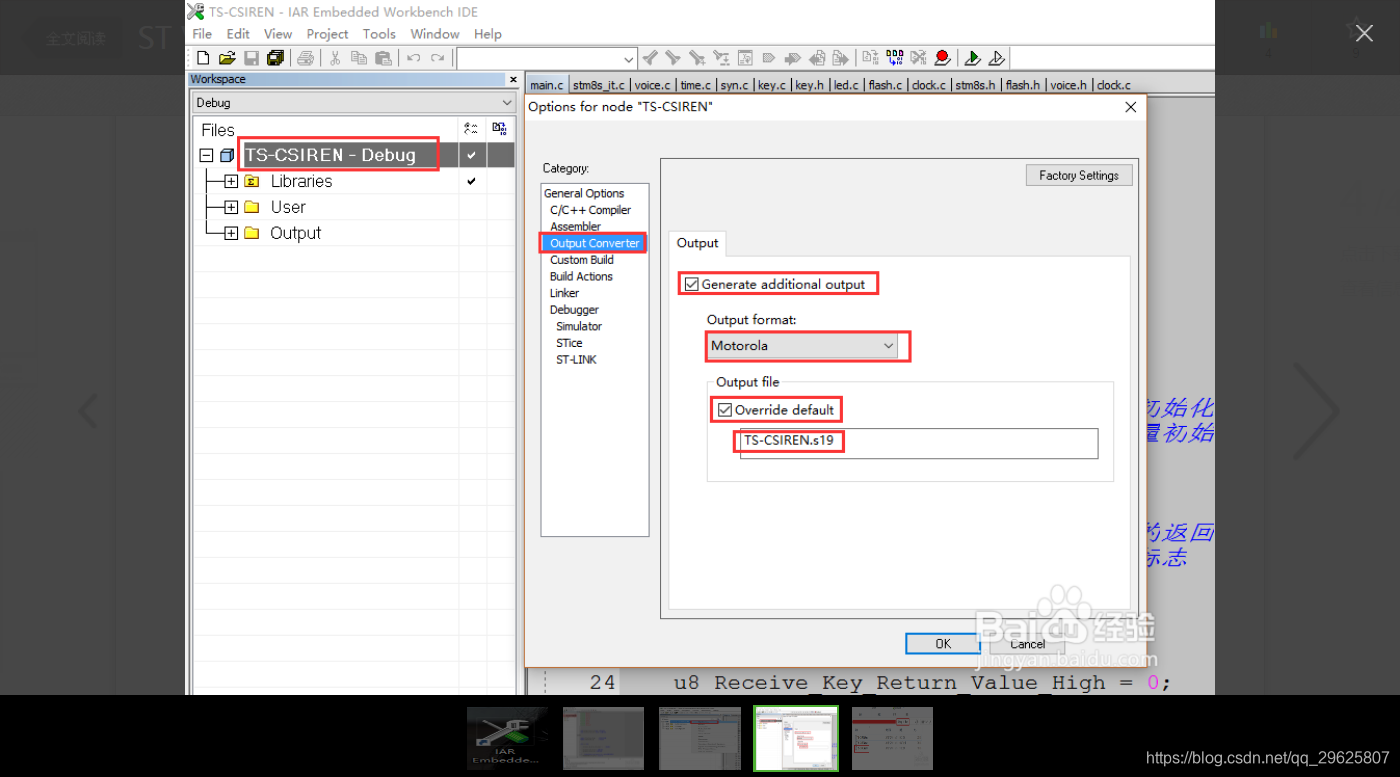Image resolution: width=1400 pixels, height=777 pixels.
Task: Click the IAR application icon in title bar
Action: (x=196, y=11)
